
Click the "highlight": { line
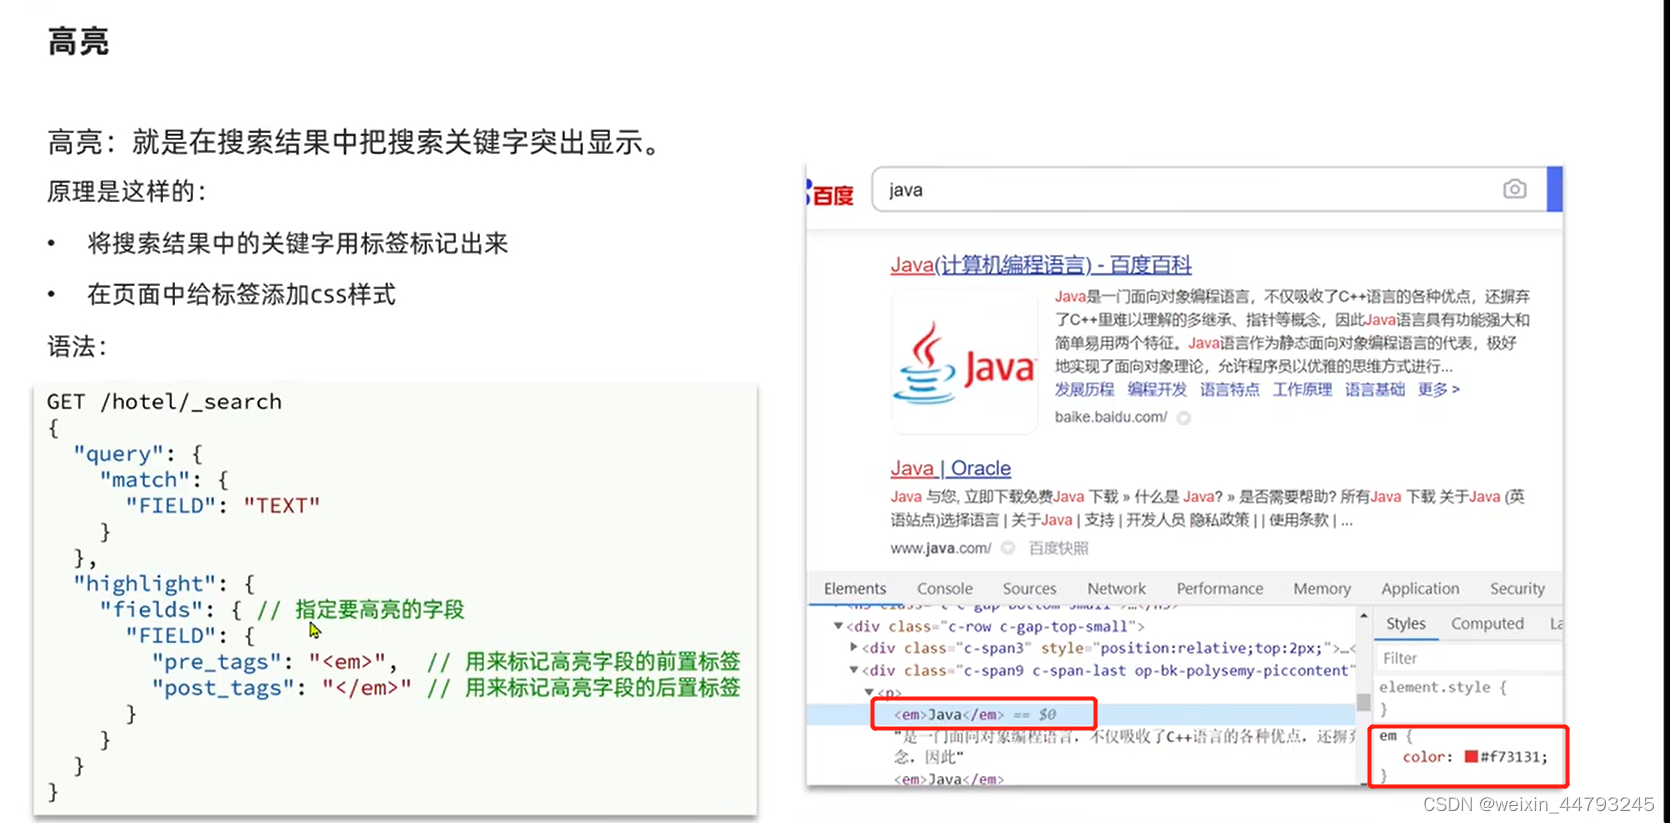point(164,584)
